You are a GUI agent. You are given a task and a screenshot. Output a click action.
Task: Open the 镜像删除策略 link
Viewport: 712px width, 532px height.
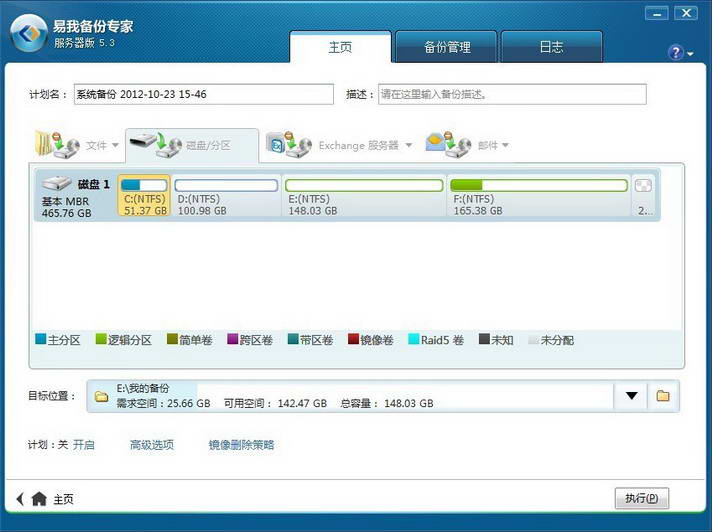coord(241,445)
